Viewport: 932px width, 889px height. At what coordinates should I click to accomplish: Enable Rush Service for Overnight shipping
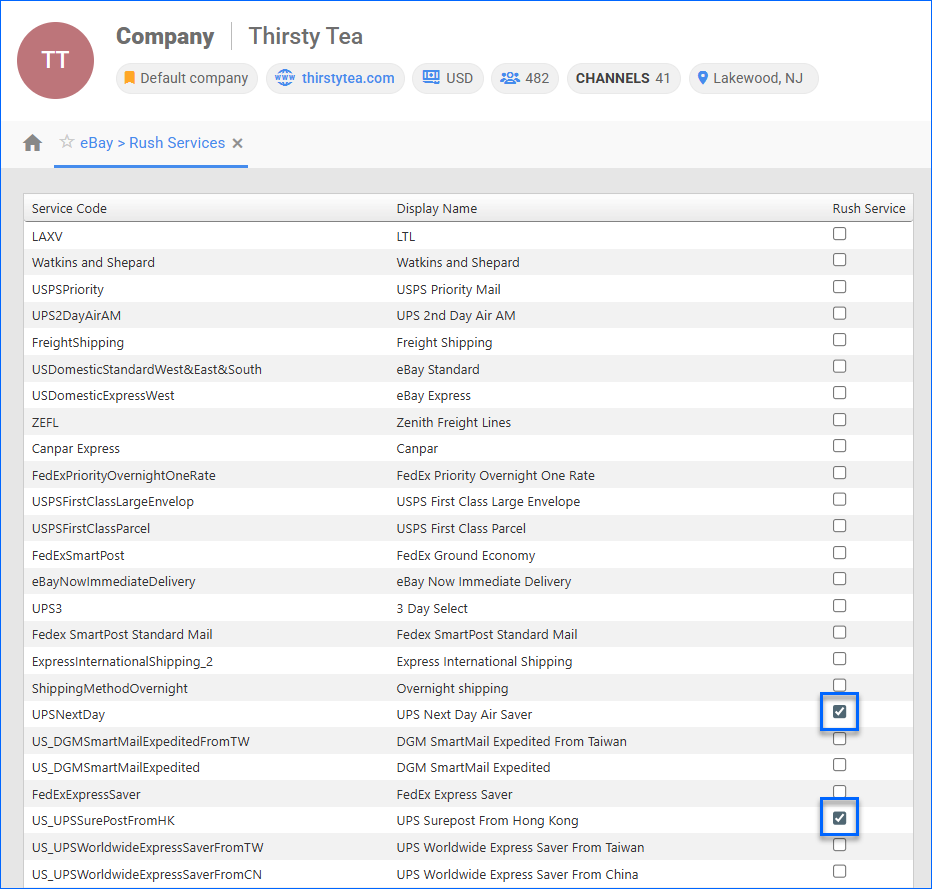click(840, 685)
